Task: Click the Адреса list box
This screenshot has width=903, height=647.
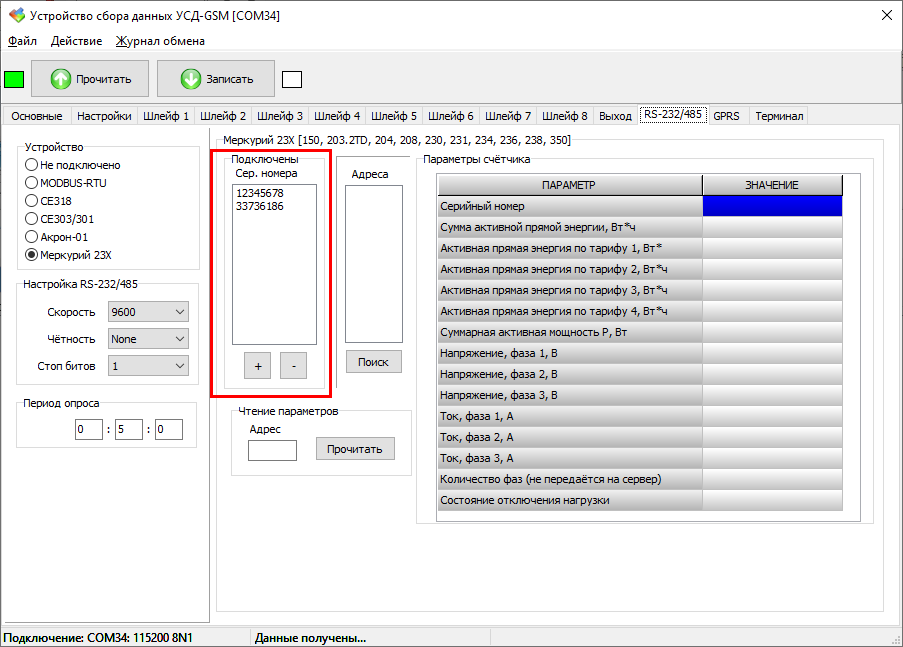Action: click(374, 264)
